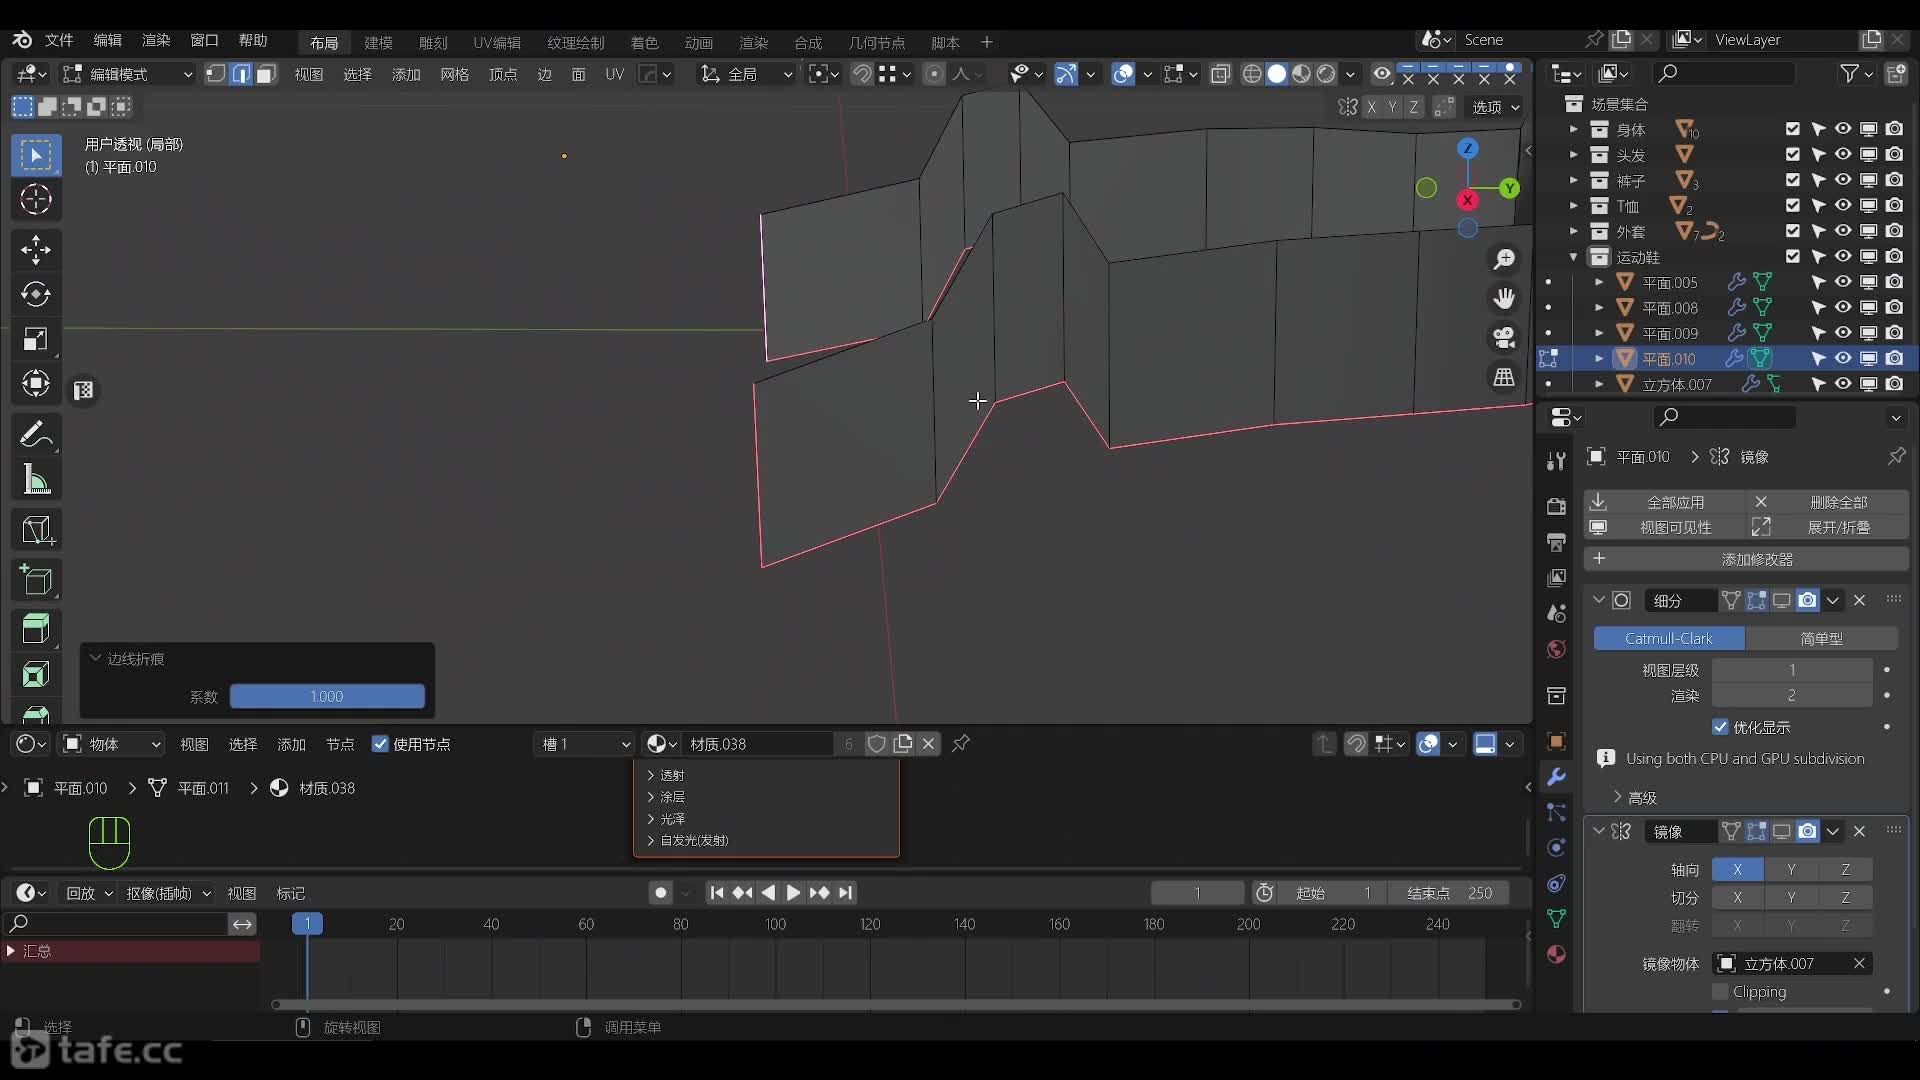Viewport: 1920px width, 1080px height.
Task: Open the Object Data properties tab
Action: pyautogui.click(x=1556, y=918)
